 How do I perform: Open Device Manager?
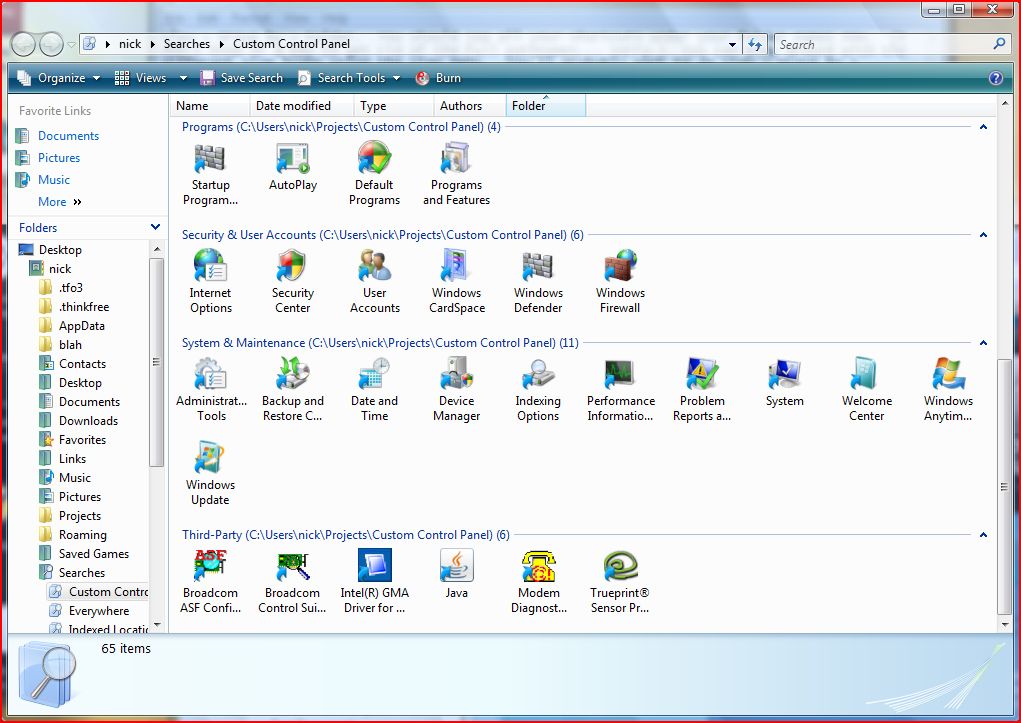tap(456, 390)
